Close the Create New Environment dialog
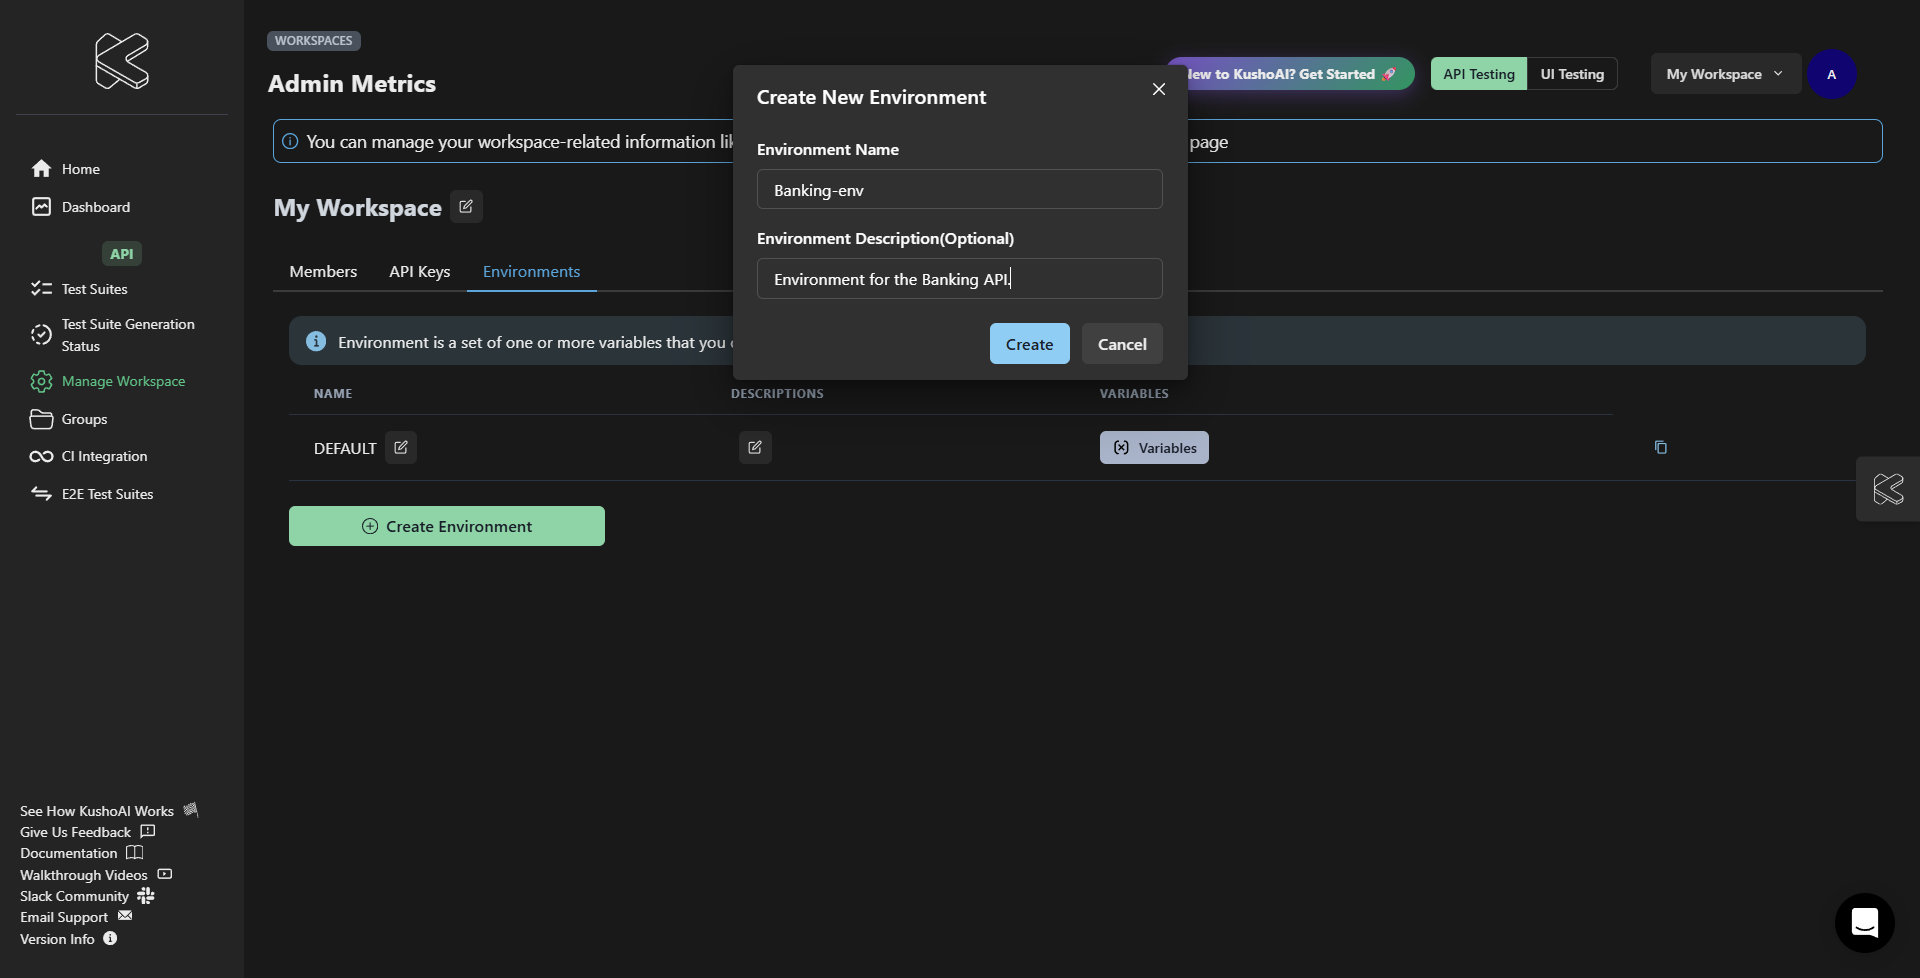The image size is (1920, 978). 1158,90
